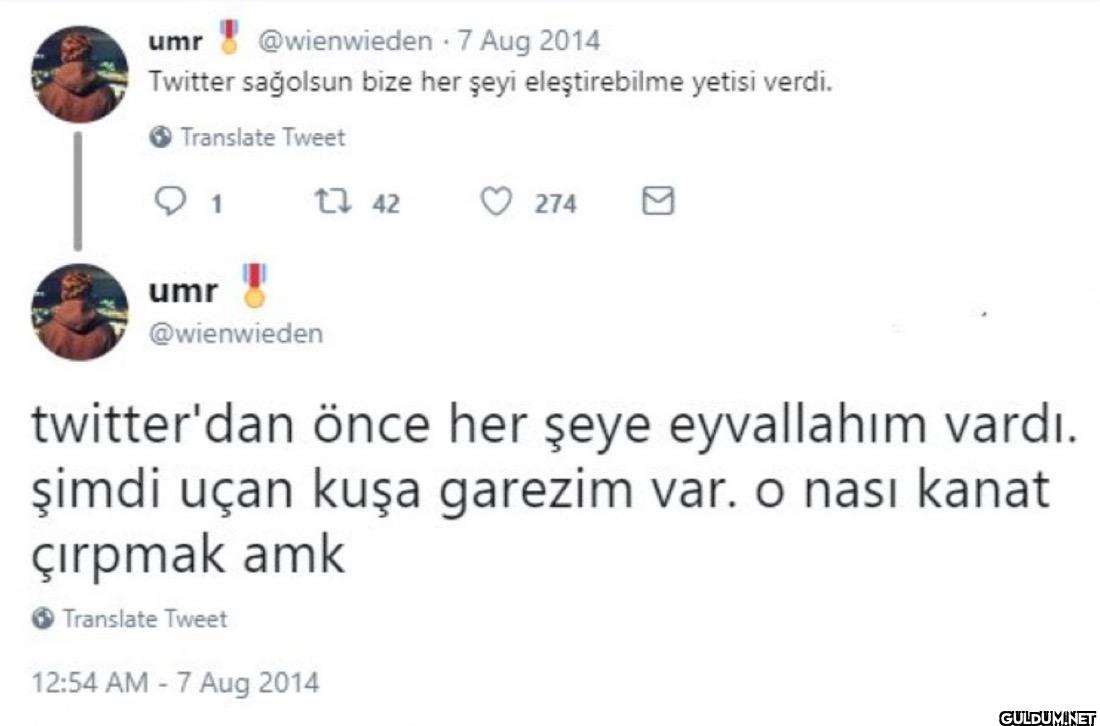Click the GULDUM.NET watermark
This screenshot has width=1100, height=726.
point(1048,716)
